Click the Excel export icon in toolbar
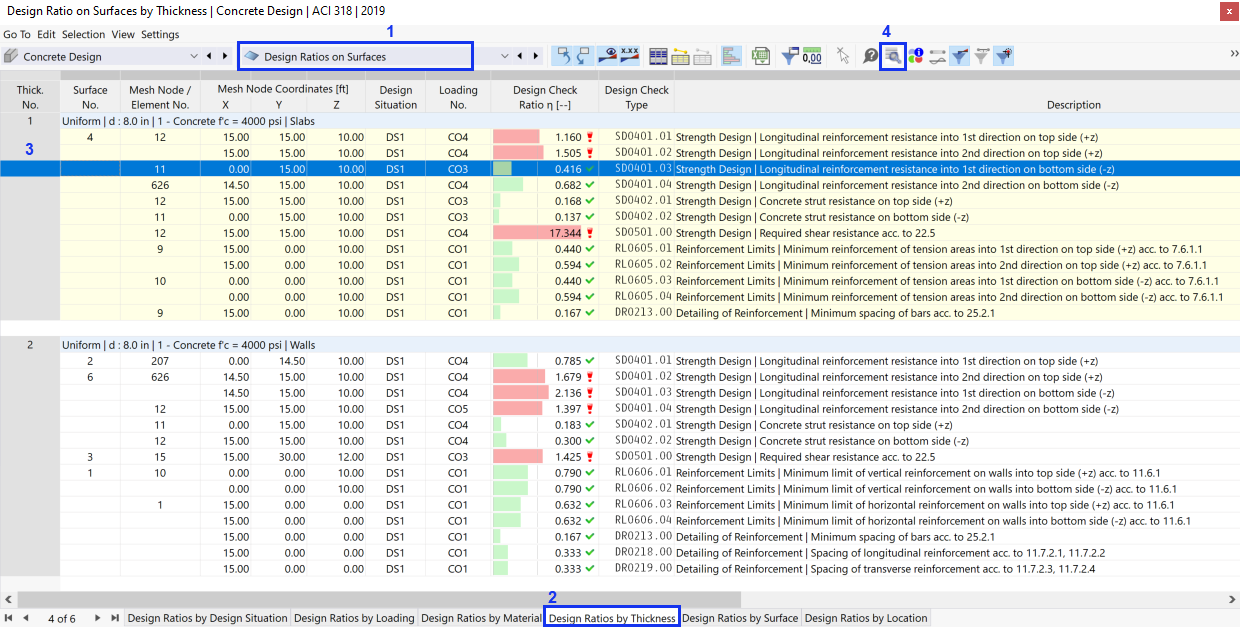1240x627 pixels. (x=761, y=57)
